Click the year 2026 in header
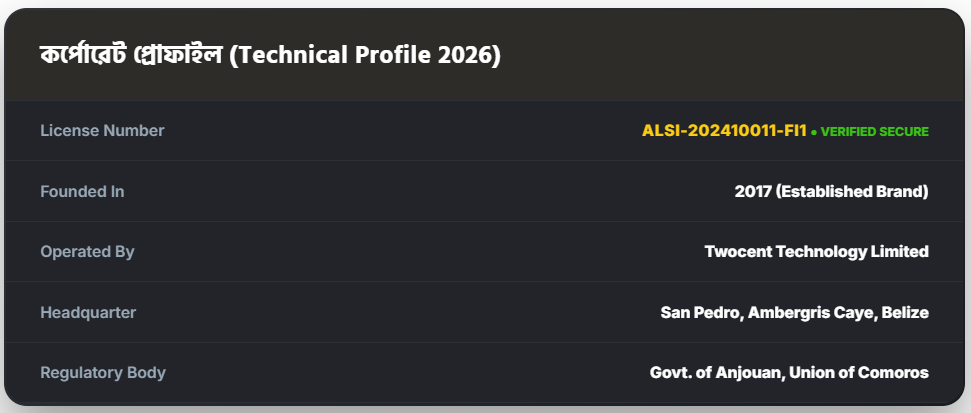 (x=466, y=55)
